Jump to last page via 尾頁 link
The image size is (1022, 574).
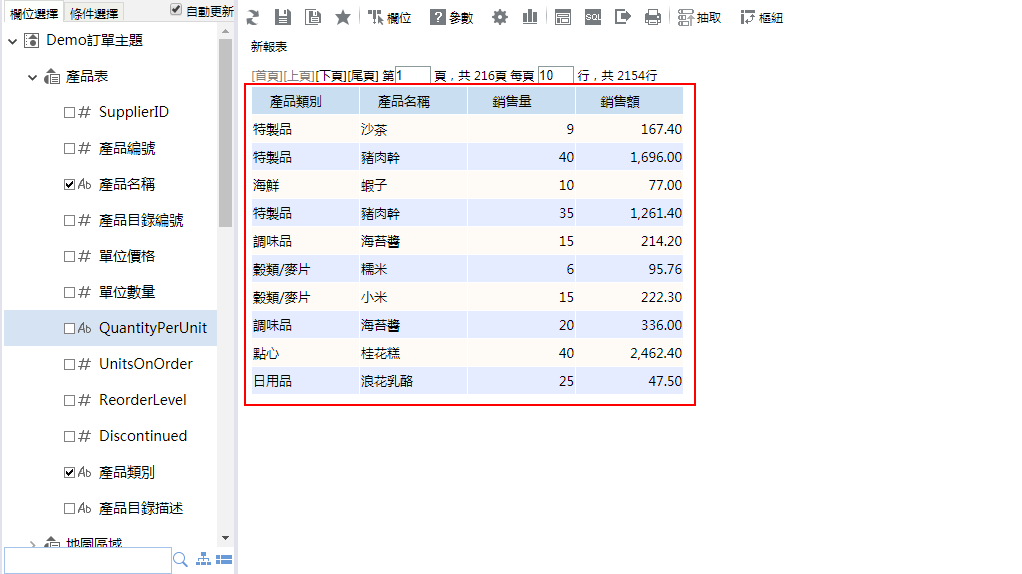coord(363,76)
